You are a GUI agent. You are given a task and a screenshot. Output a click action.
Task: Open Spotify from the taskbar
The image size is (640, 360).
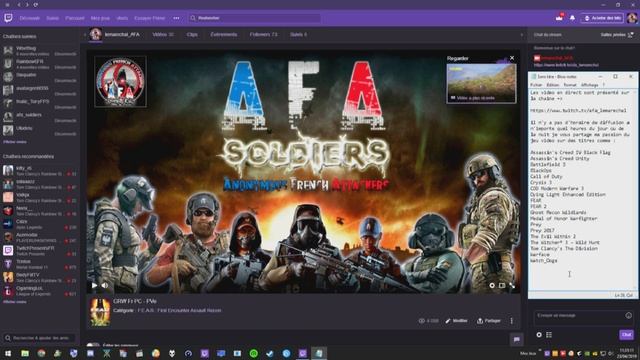pyautogui.click(x=253, y=353)
